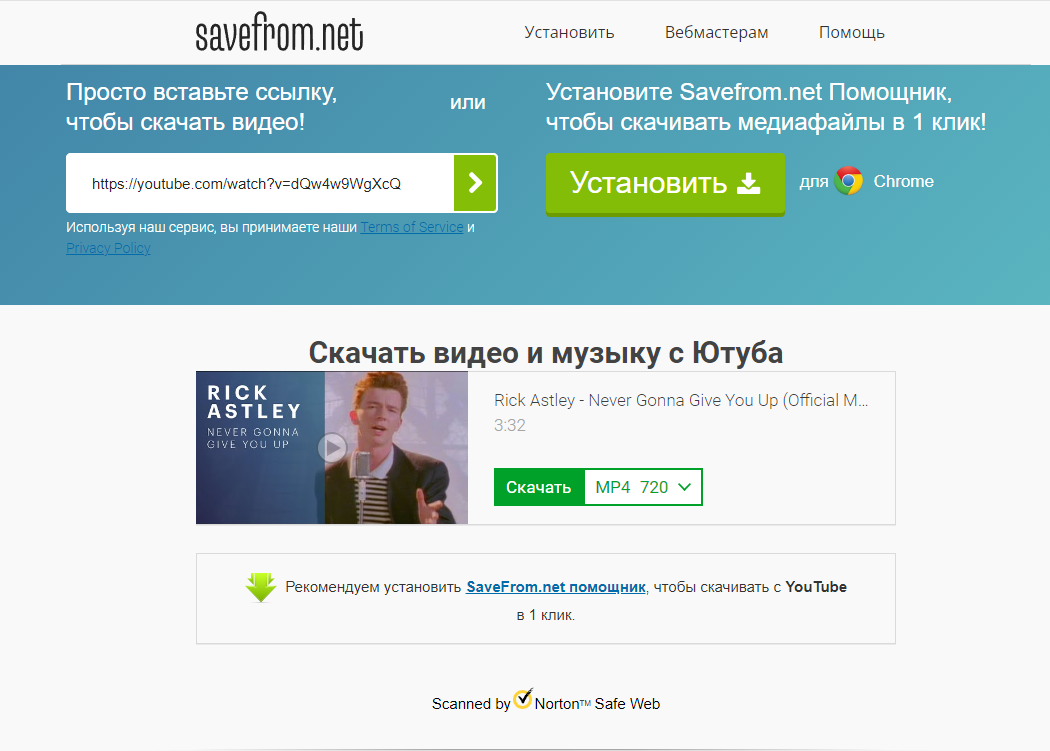1050x751 pixels.
Task: Play the video preview via play icon
Action: [332, 448]
